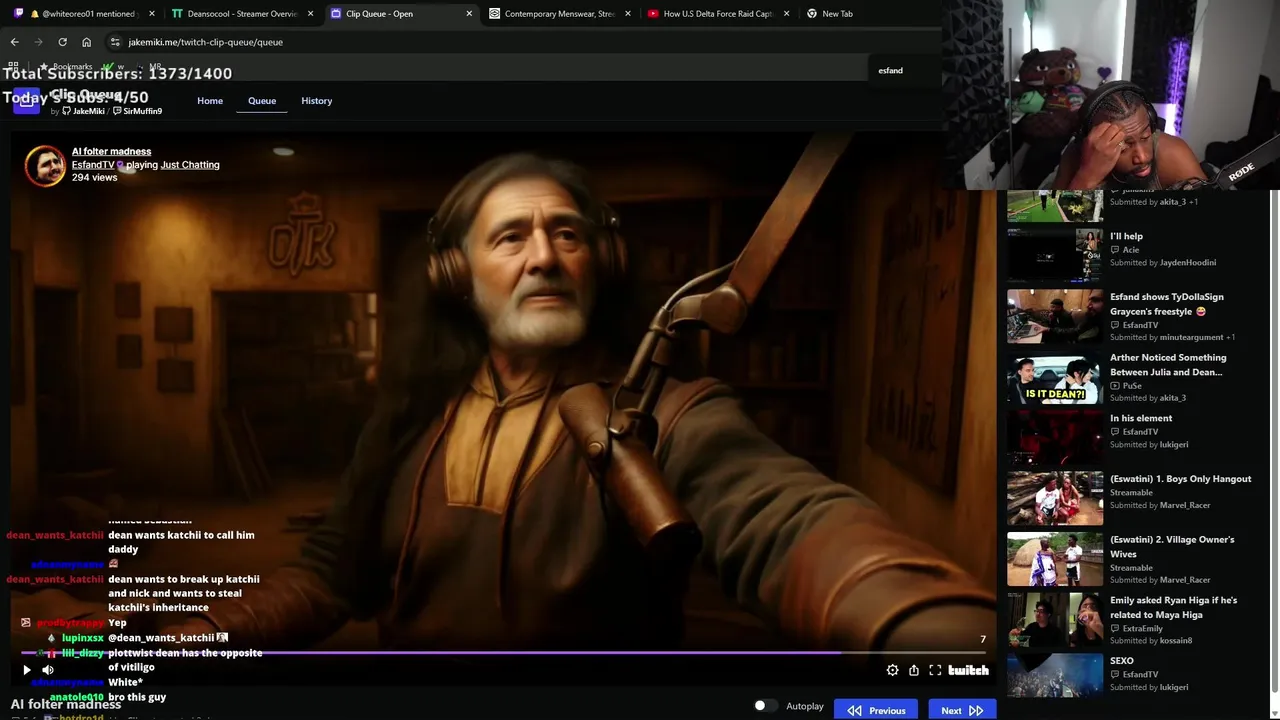Click the (Eswatini) 1. Boys Only Hangout title
This screenshot has height=720, width=1280.
point(1180,479)
